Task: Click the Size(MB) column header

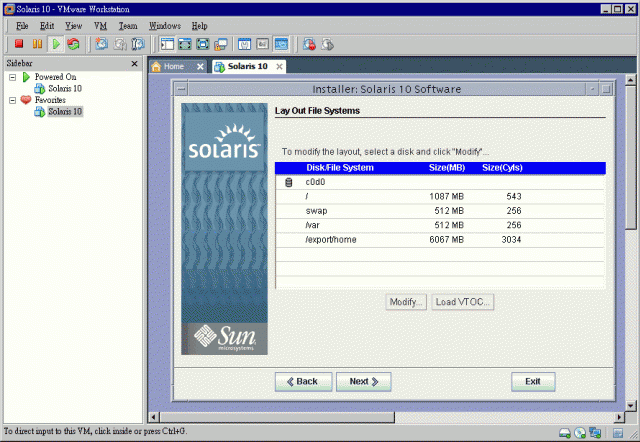Action: point(447,168)
